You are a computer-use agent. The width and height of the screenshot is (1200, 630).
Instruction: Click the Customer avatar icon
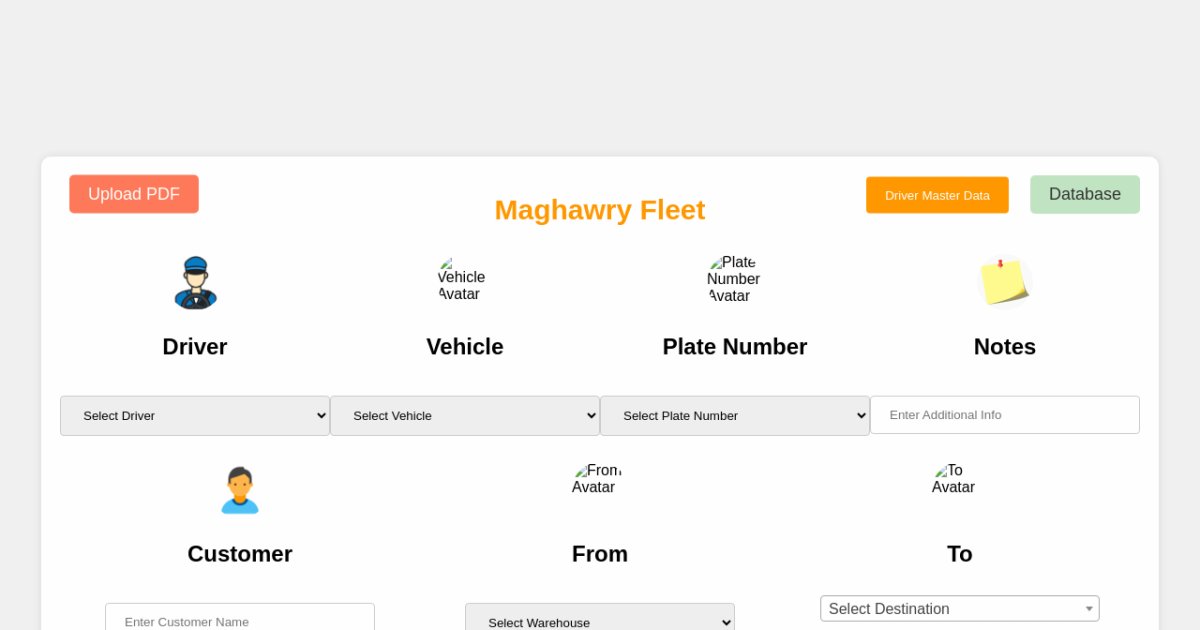point(240,489)
